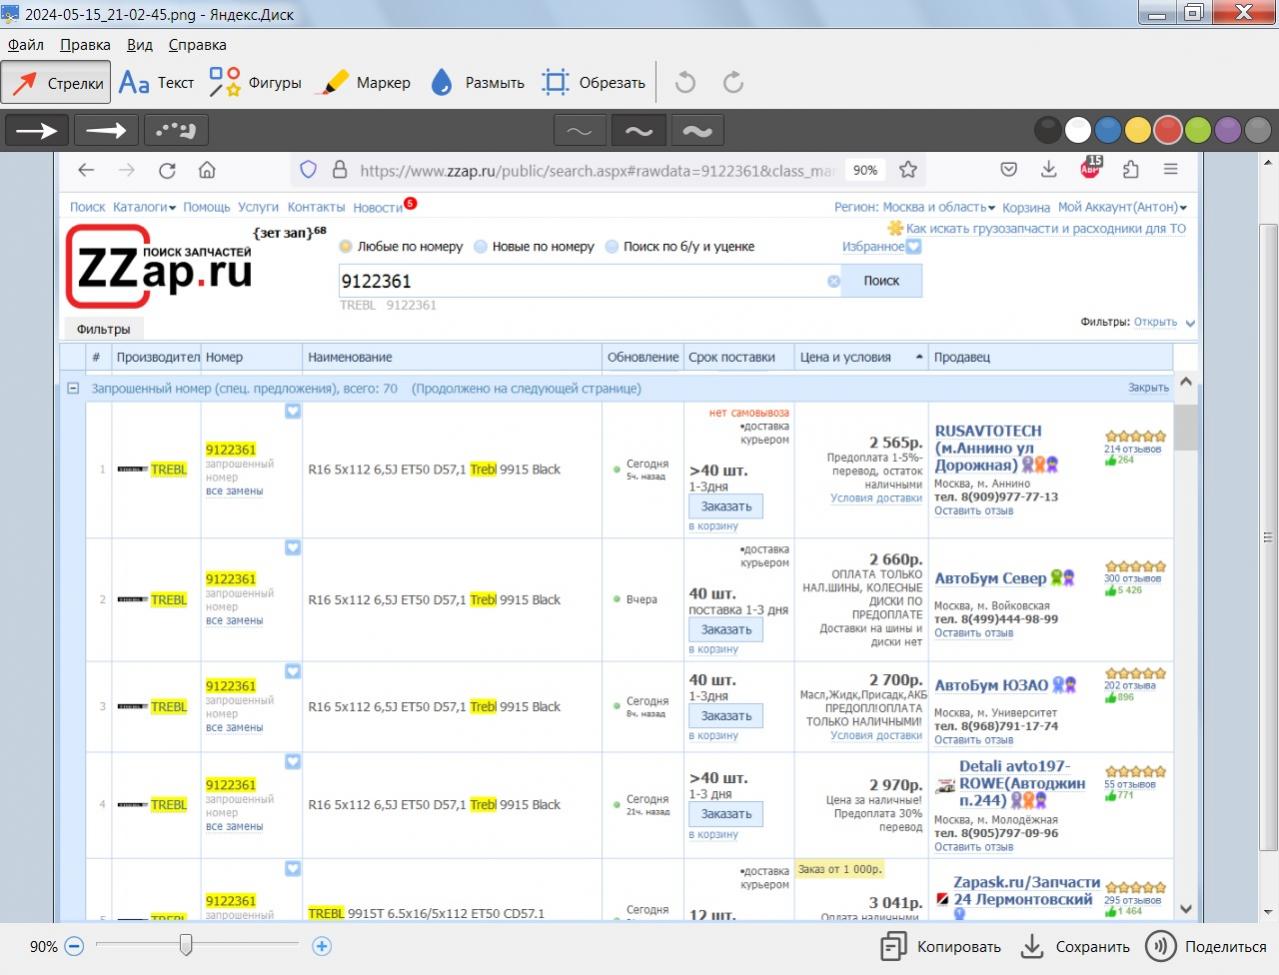The image size is (1279, 975).
Task: Click the zzap.ru address bar URL
Action: click(597, 171)
